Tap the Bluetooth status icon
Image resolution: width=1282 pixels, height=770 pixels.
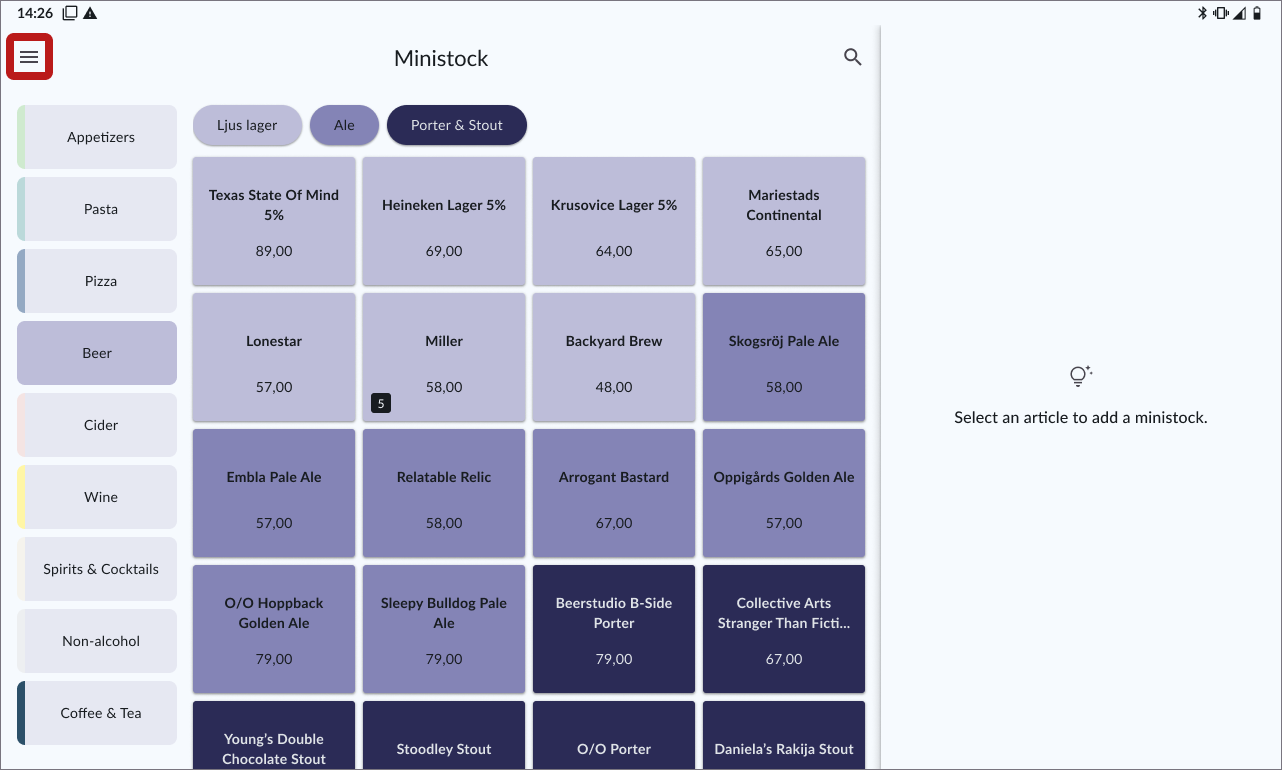click(x=1203, y=13)
